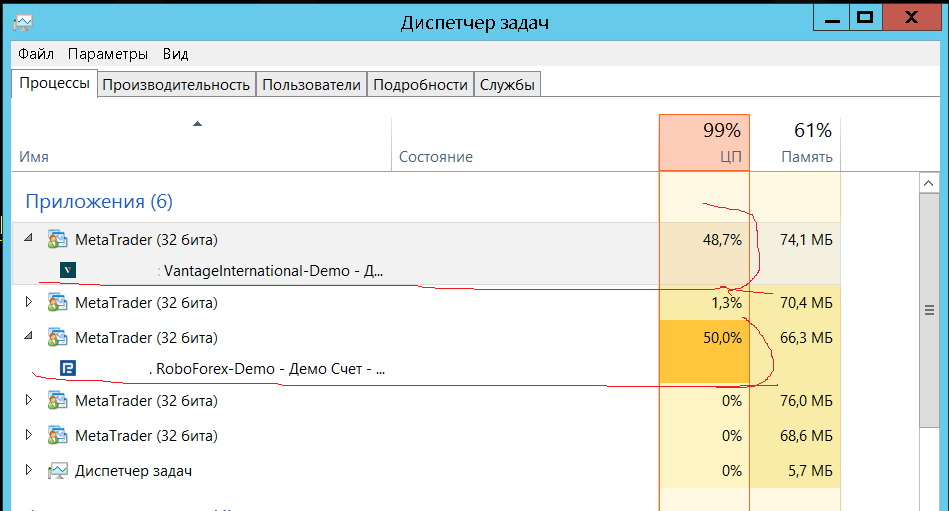Viewport: 949px width, 511px height.
Task: Sort by the Память 61% column header
Action: 795,143
